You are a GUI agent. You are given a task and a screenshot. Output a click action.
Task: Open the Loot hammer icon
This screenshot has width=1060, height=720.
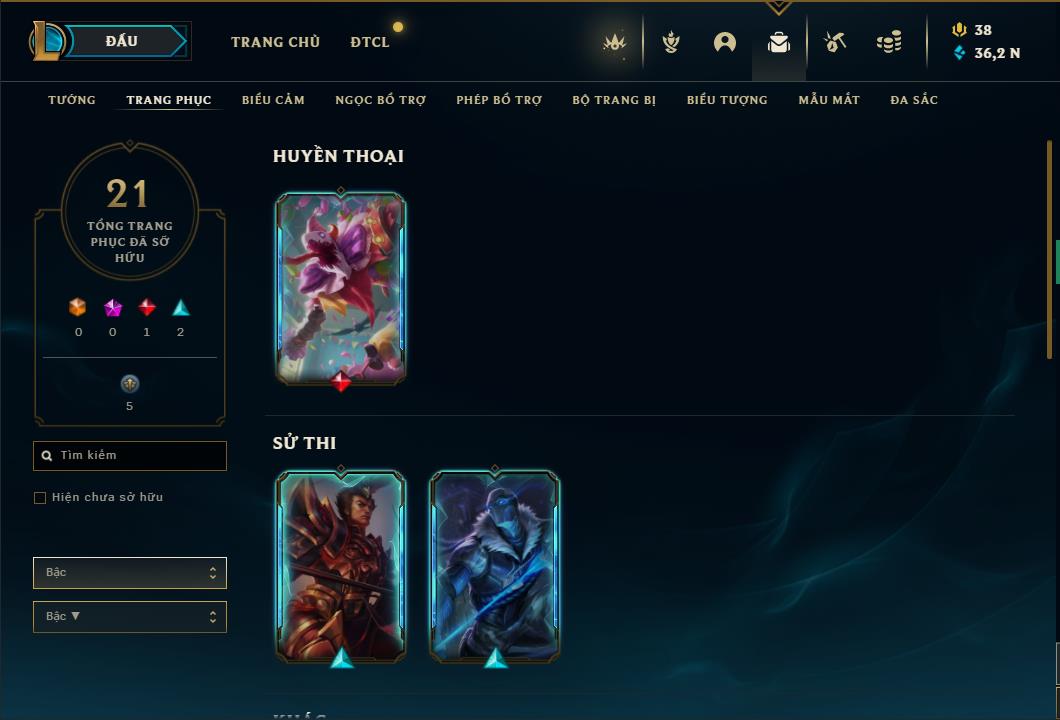click(835, 43)
